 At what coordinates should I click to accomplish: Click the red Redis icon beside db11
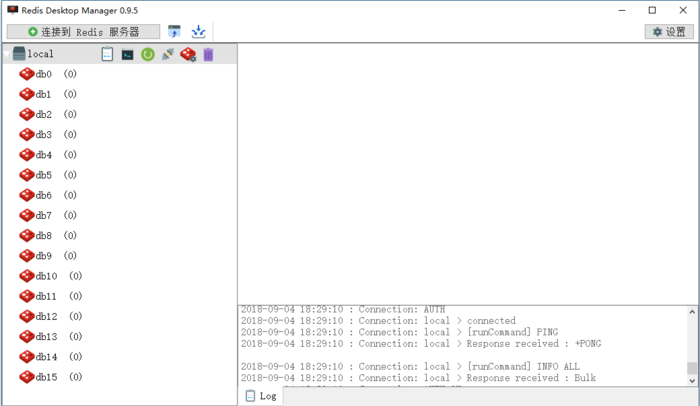[27, 296]
